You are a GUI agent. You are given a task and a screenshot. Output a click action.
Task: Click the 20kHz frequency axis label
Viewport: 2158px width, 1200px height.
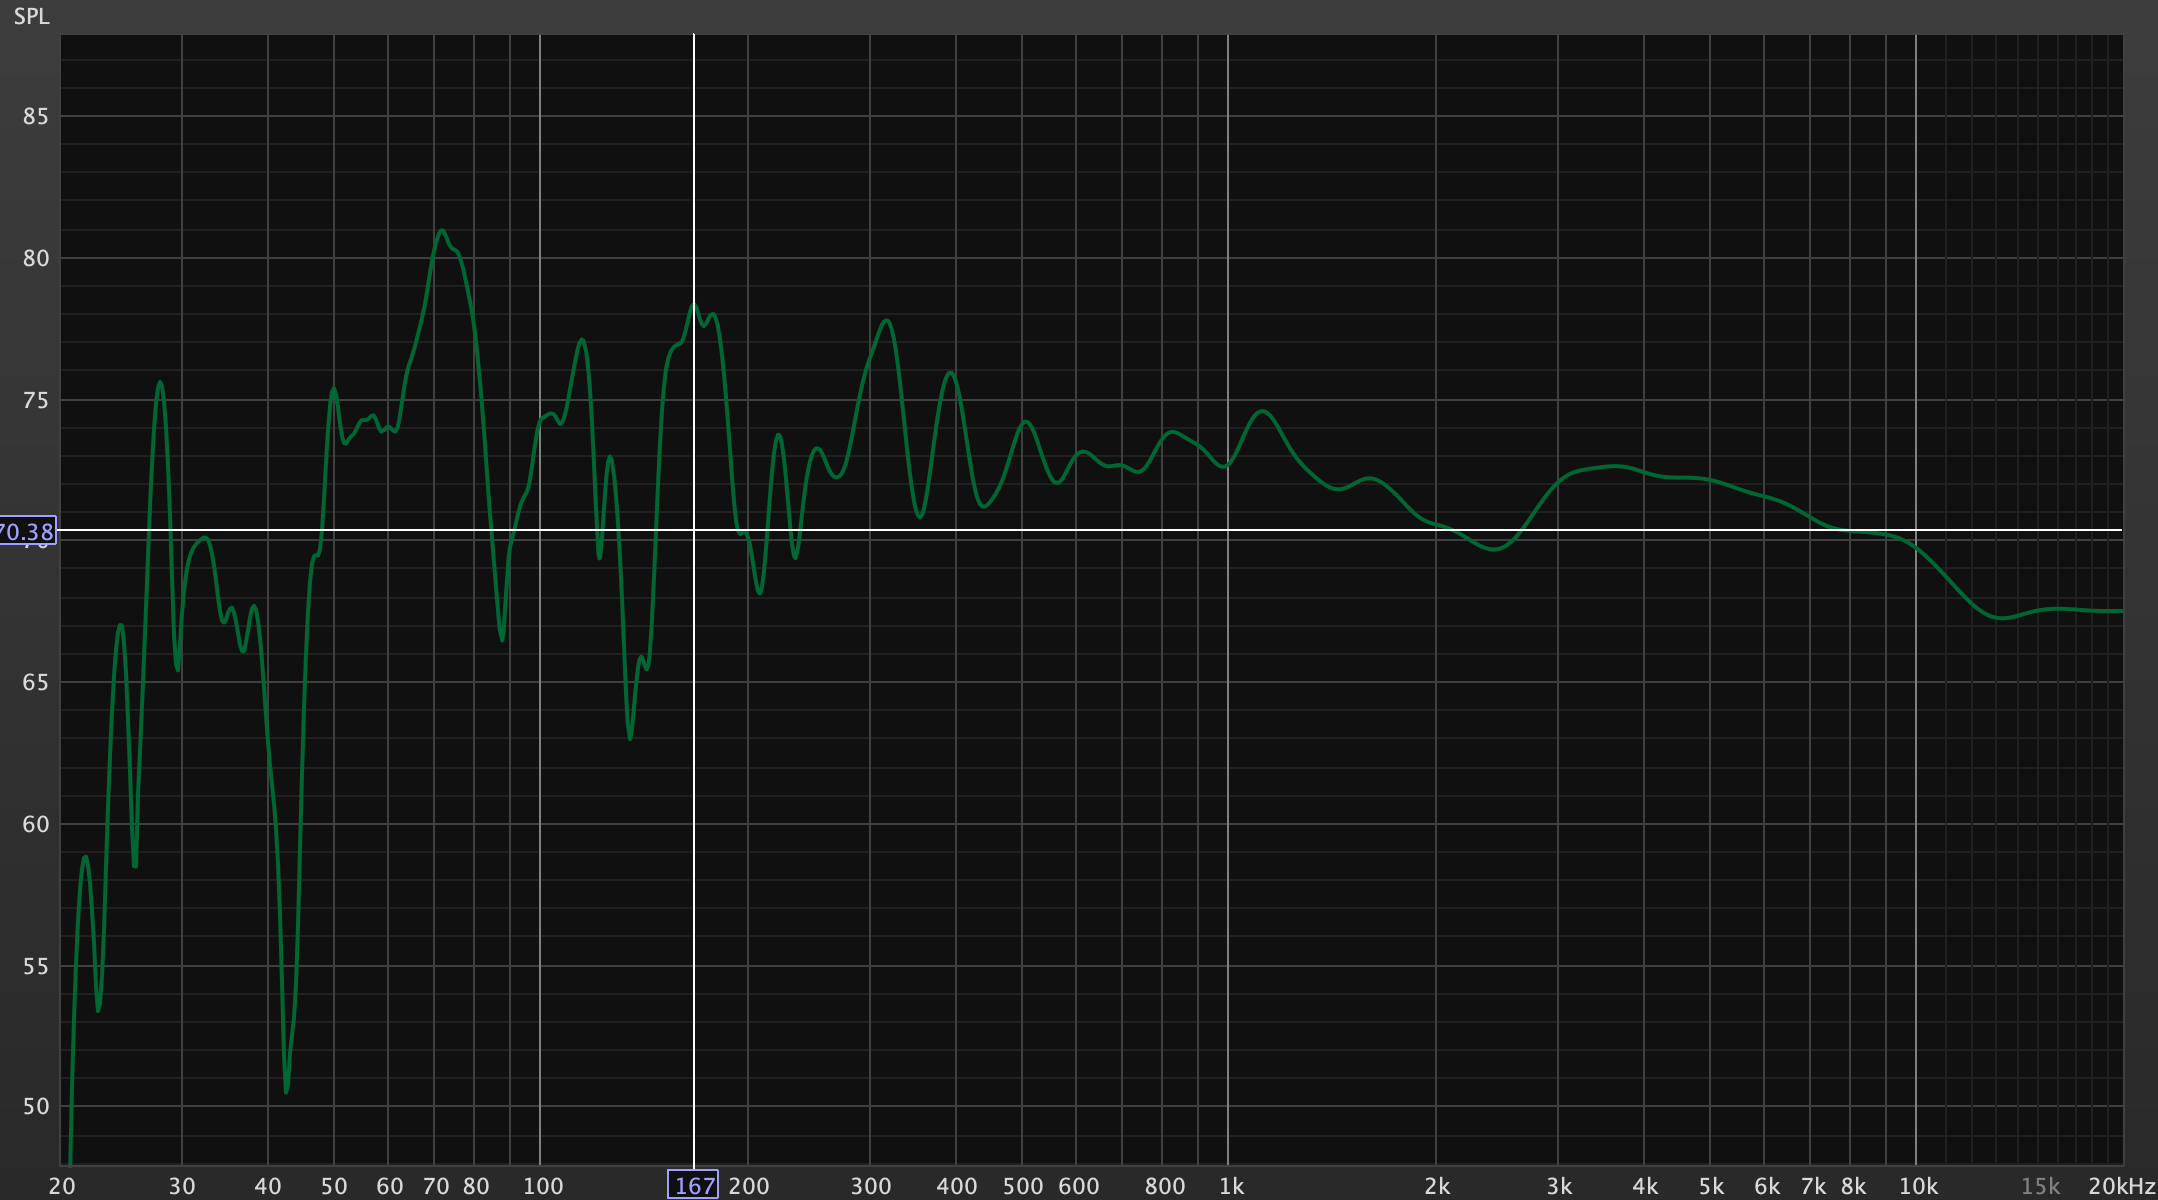coord(2120,1187)
